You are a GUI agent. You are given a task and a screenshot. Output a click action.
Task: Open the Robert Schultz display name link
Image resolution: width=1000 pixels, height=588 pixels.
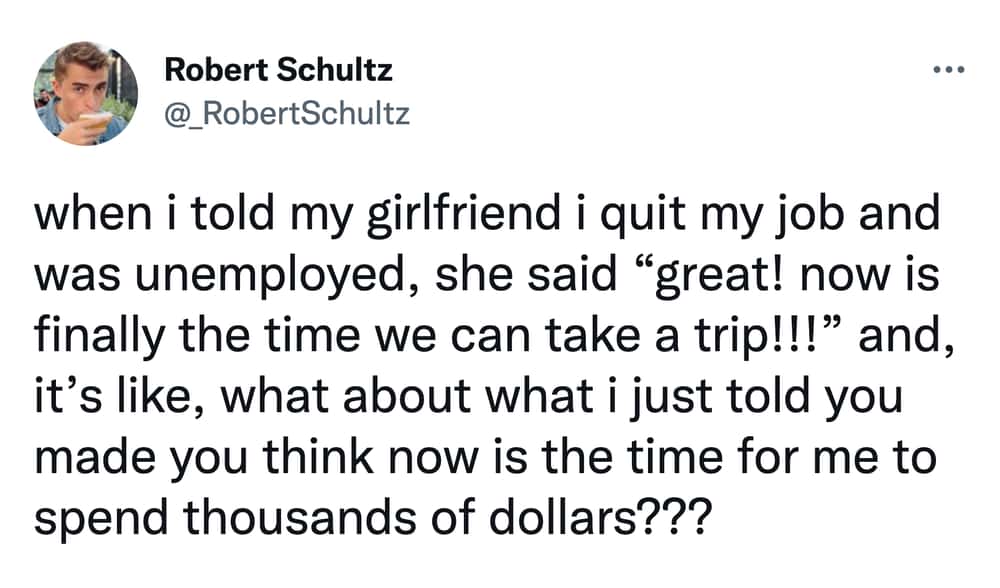[278, 70]
